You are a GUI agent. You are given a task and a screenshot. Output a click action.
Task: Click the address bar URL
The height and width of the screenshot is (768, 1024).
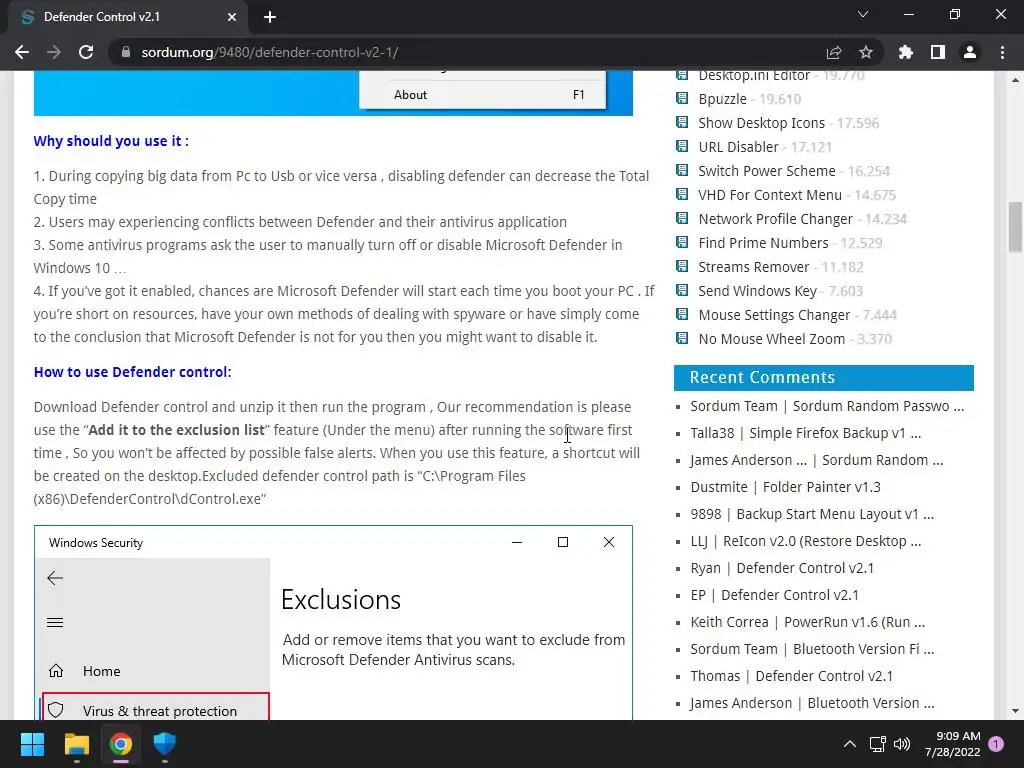click(270, 52)
